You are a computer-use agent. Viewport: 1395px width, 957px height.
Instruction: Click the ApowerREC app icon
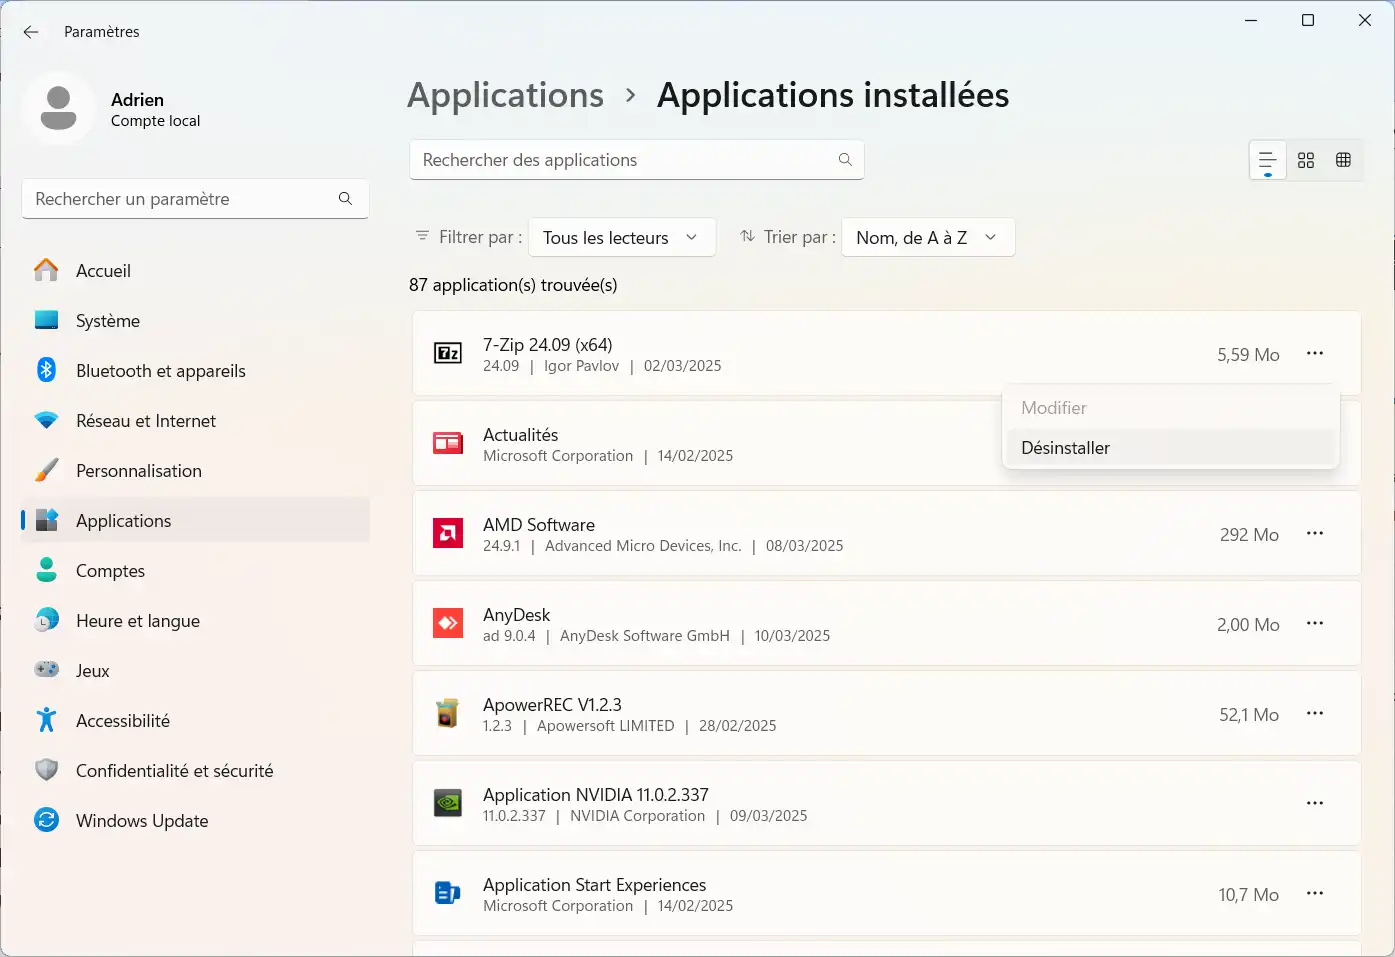pyautogui.click(x=447, y=713)
